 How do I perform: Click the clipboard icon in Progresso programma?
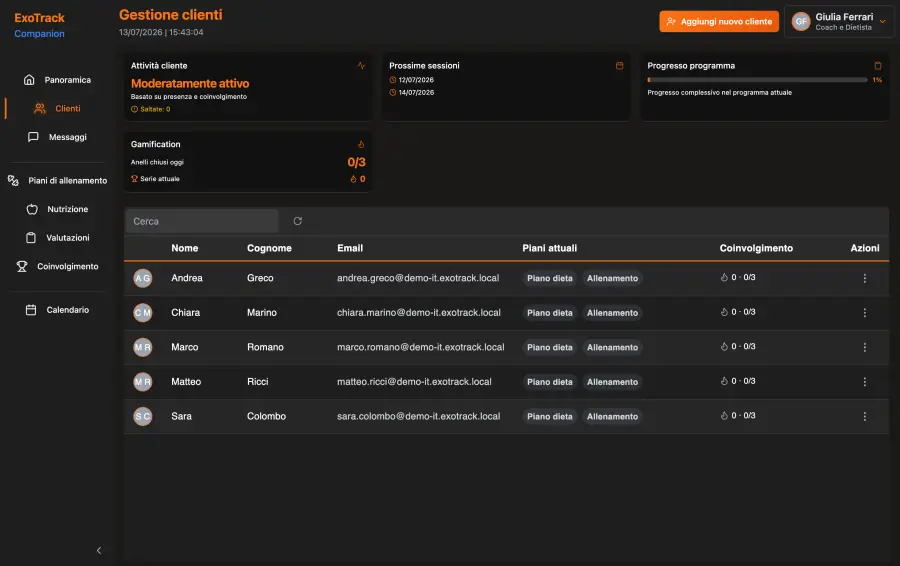pos(878,65)
